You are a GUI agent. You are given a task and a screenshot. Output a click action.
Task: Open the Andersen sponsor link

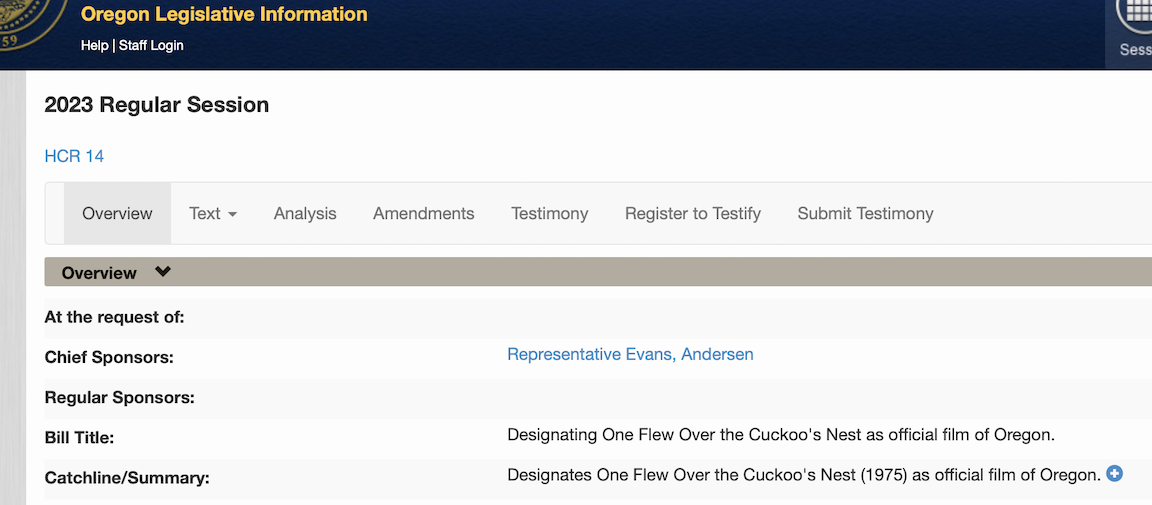click(x=717, y=354)
